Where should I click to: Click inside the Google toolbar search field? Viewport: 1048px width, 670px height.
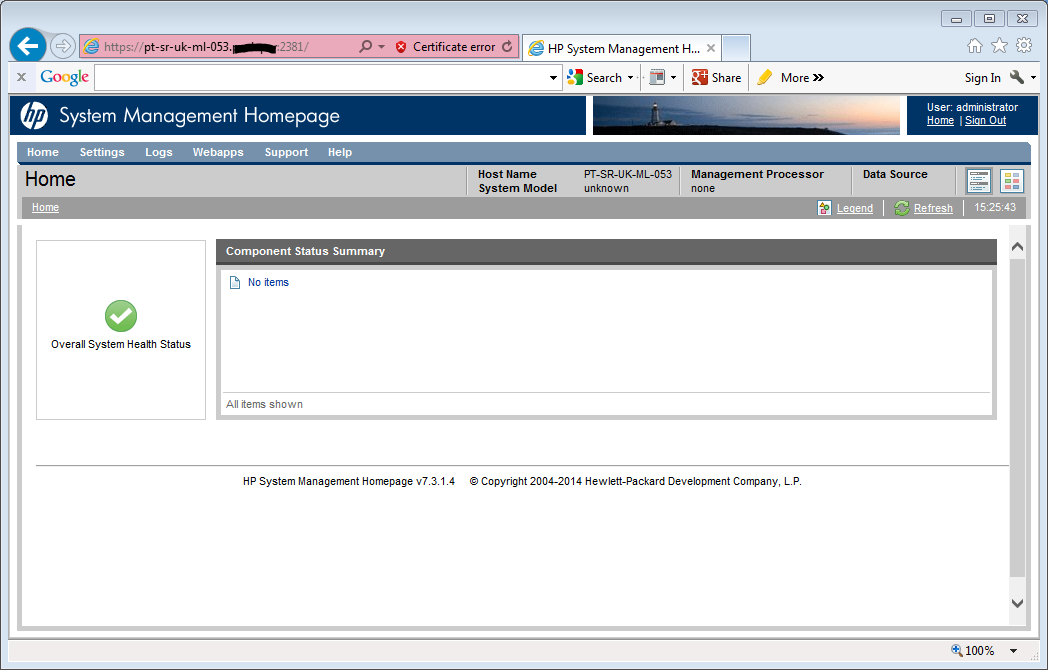320,77
